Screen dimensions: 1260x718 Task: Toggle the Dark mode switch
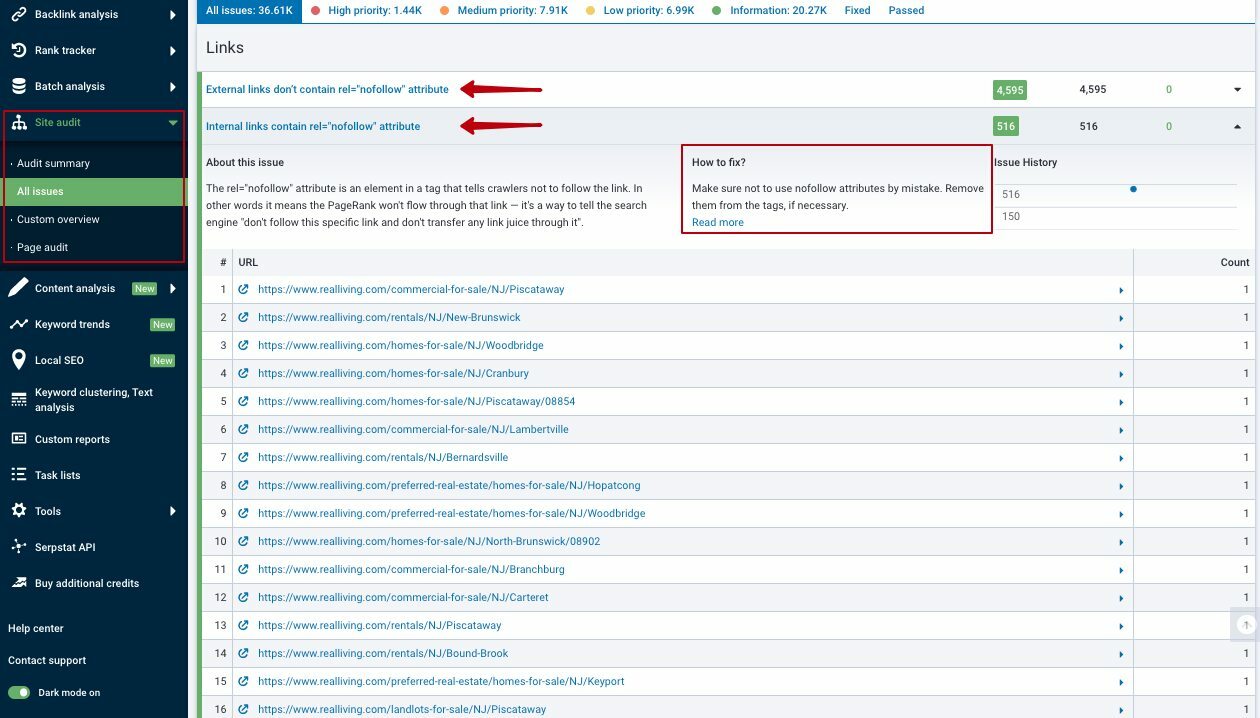(19, 692)
